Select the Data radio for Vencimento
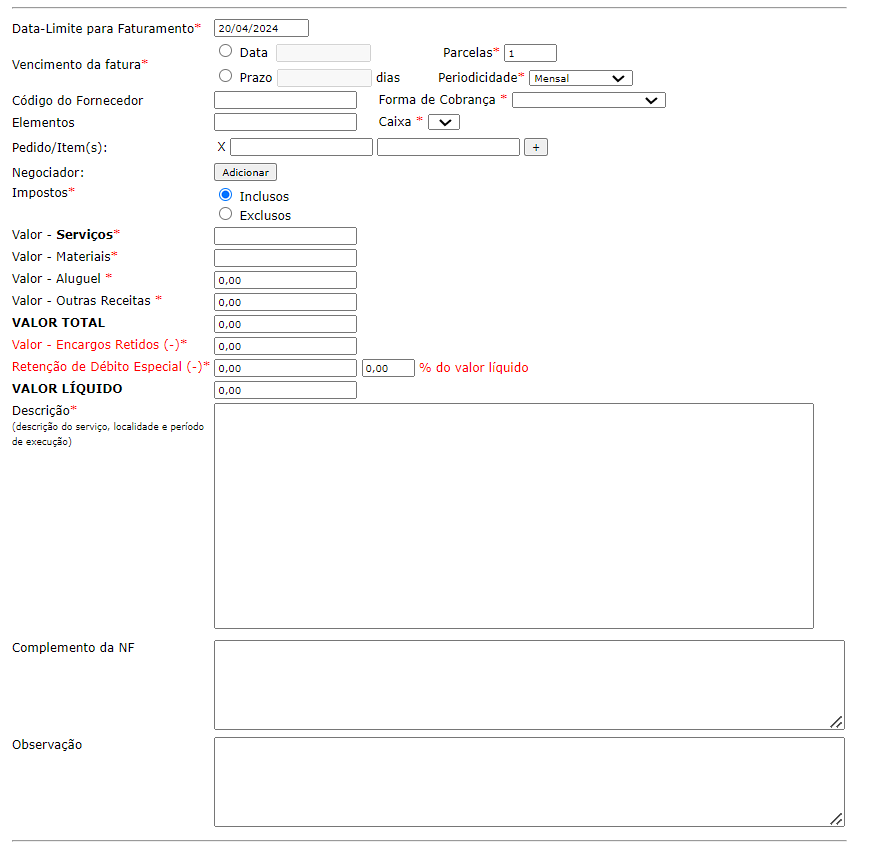Image resolution: width=893 pixels, height=843 pixels. pos(225,51)
